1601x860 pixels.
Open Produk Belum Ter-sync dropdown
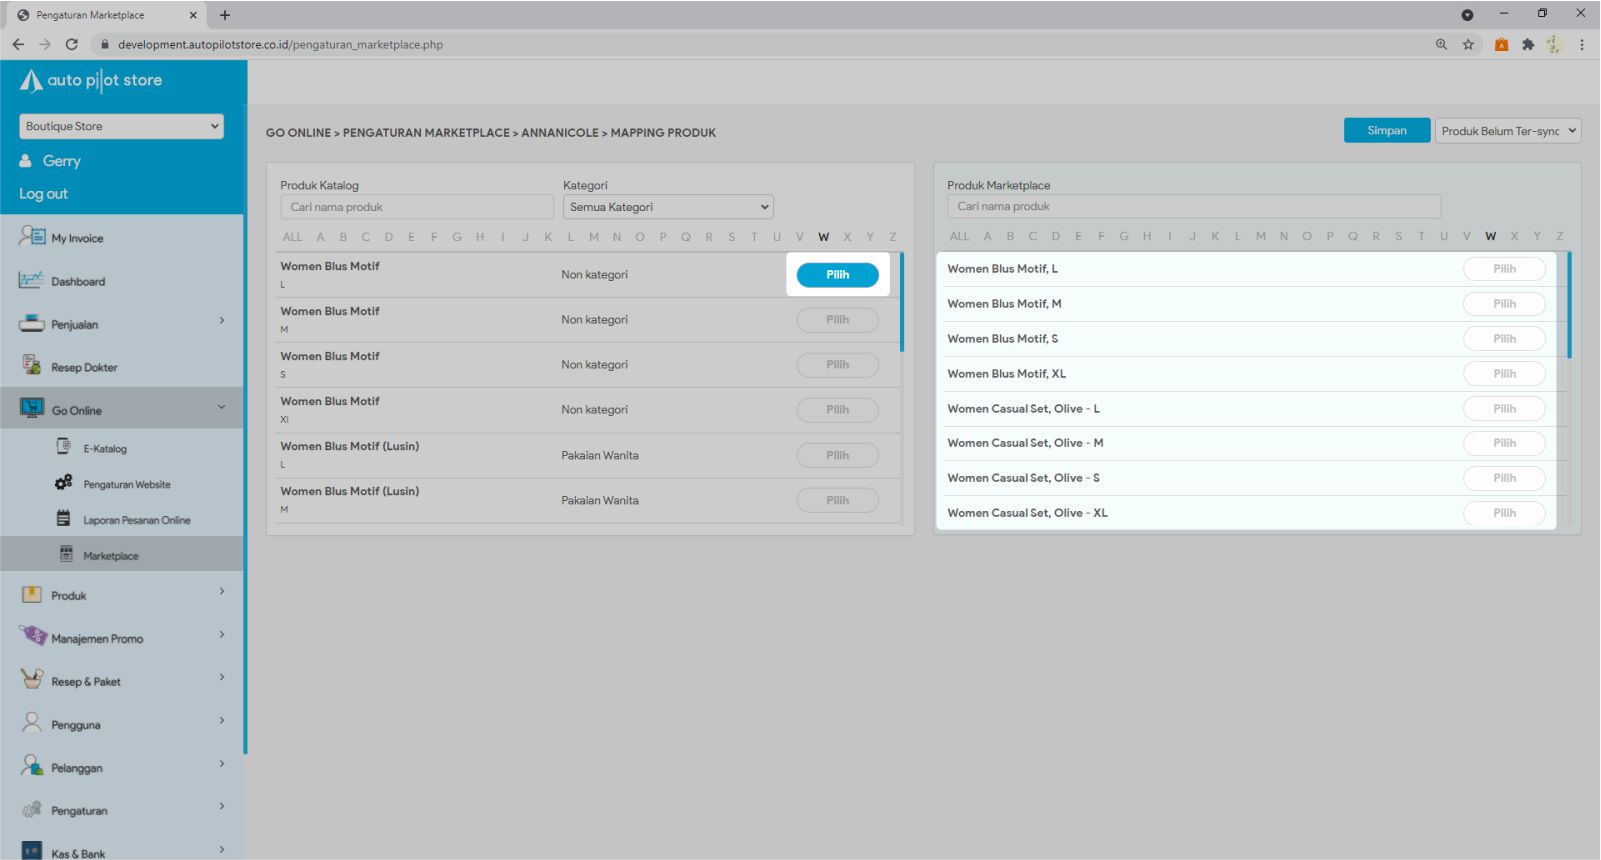(1507, 131)
